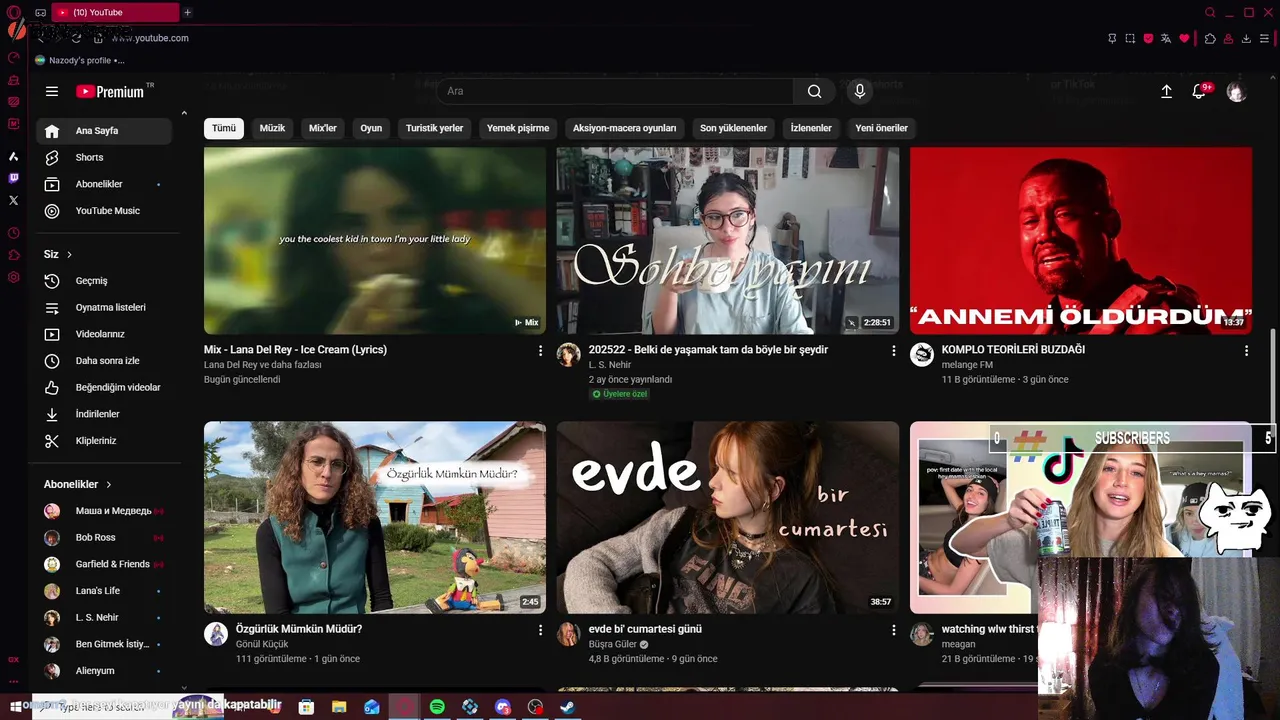Select the Son yüklenenler chip
Image resolution: width=1280 pixels, height=720 pixels.
733,128
